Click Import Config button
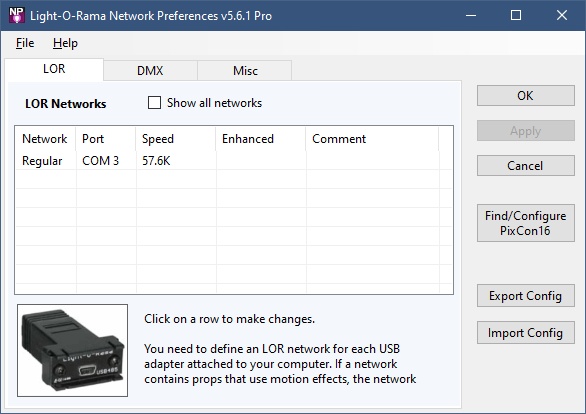Image resolution: width=586 pixels, height=414 pixels. [525, 333]
